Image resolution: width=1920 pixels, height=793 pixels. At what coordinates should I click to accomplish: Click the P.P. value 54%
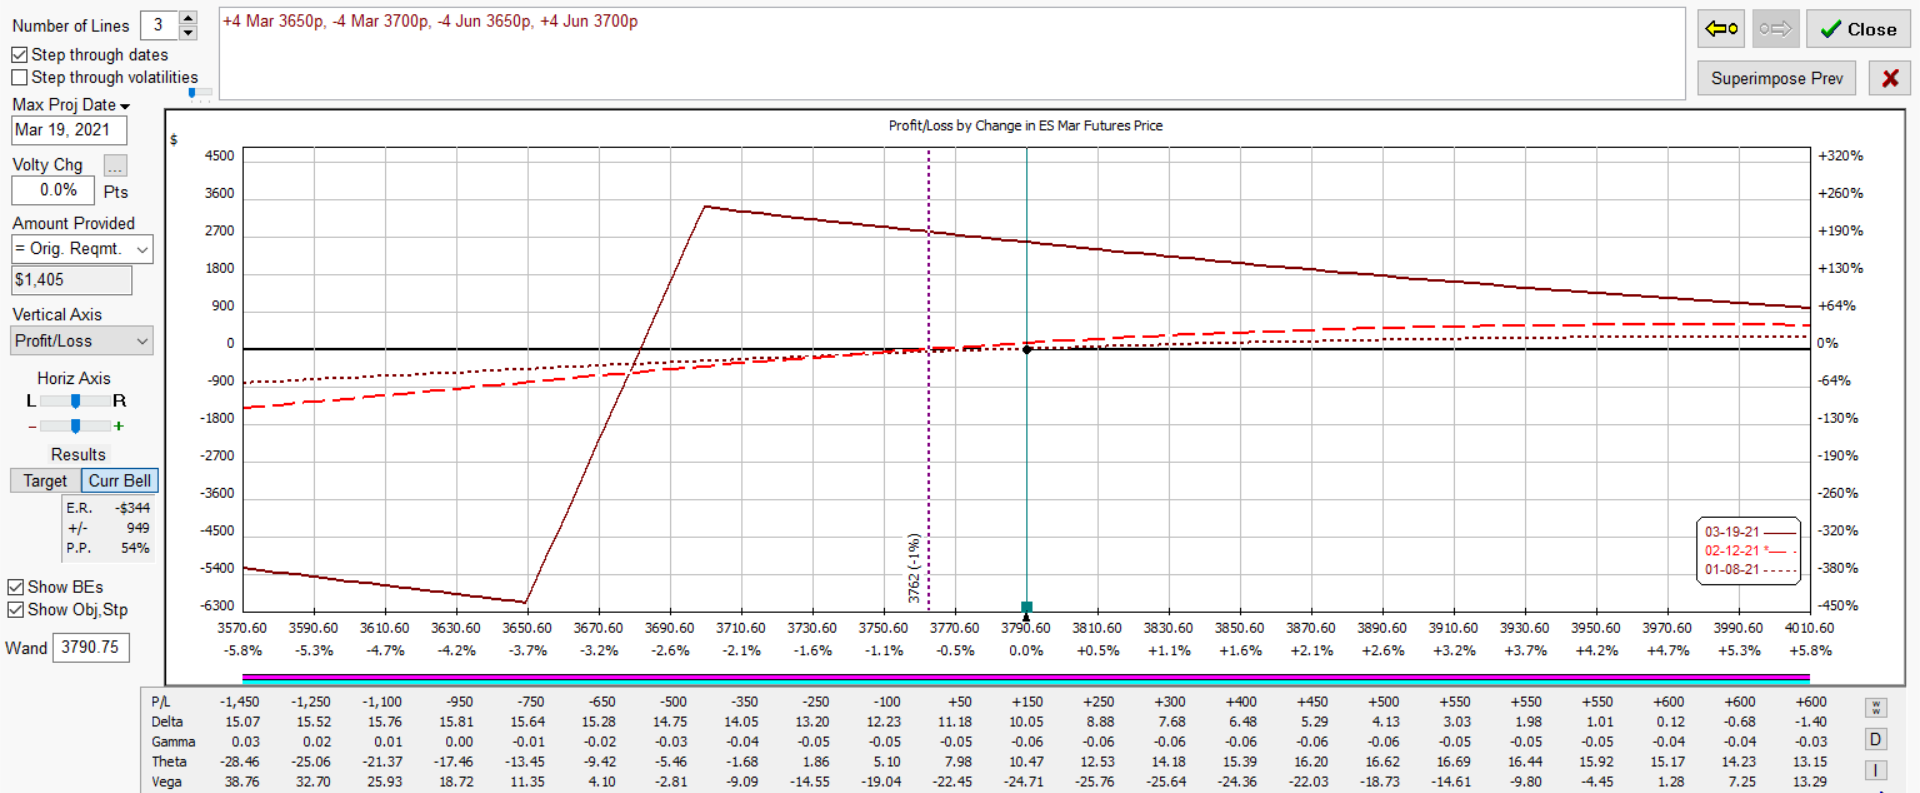[x=135, y=548]
